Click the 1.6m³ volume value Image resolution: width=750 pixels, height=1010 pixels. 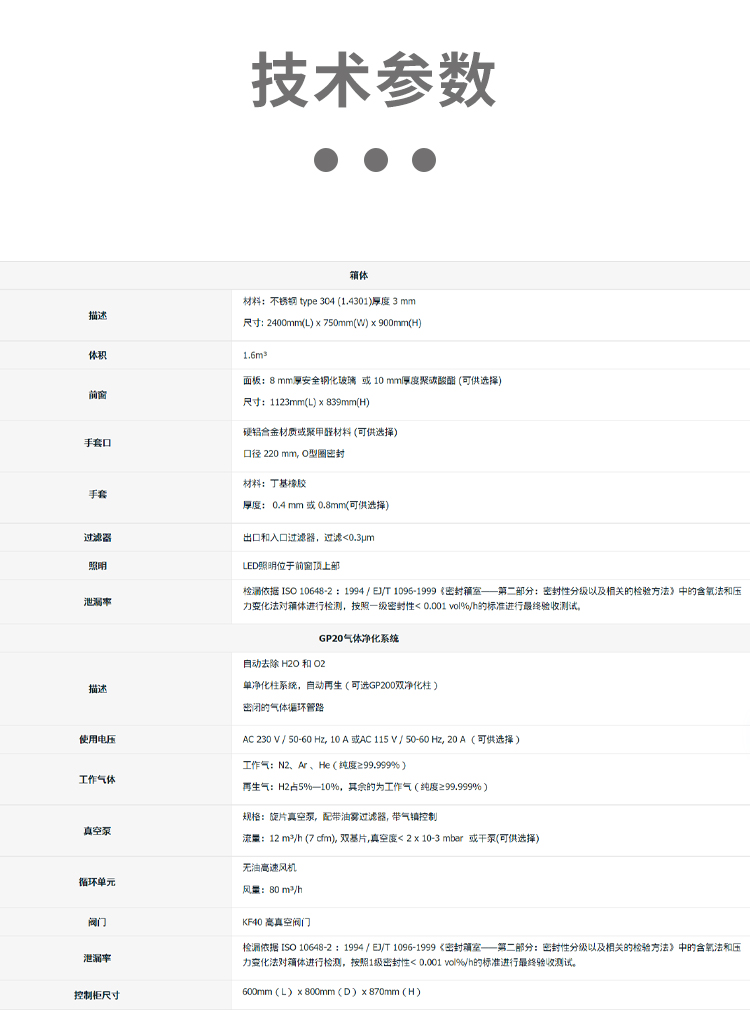(x=255, y=355)
